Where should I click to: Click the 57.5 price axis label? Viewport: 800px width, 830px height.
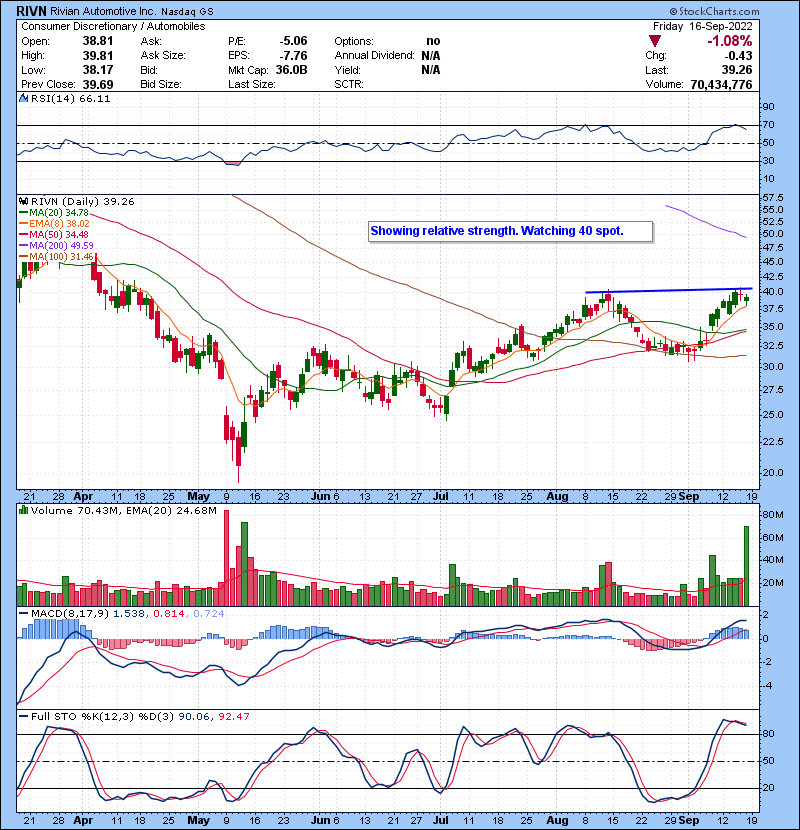coord(773,197)
